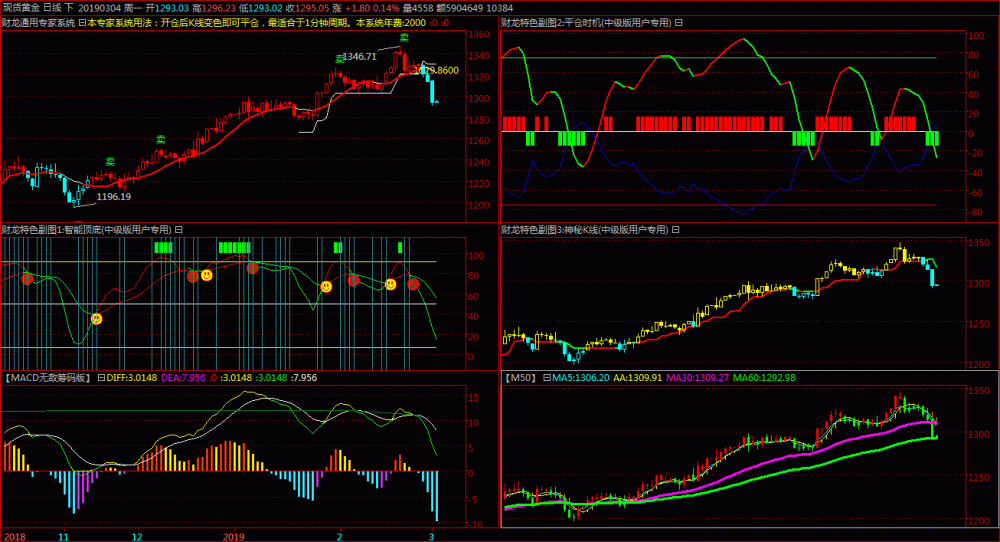Screen dimensions: 1000x542
Task: Click the low price 1293.02
Action: pos(265,8)
